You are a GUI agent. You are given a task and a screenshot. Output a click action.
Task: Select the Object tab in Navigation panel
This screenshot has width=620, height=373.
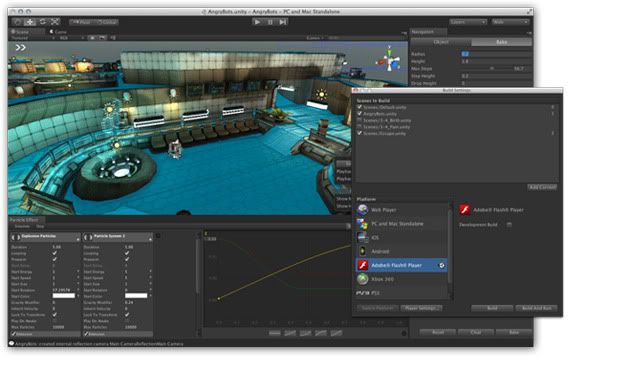[x=441, y=42]
